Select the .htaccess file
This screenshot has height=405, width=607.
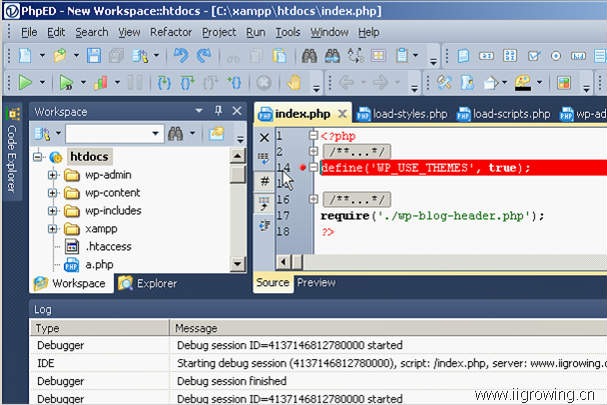108,247
